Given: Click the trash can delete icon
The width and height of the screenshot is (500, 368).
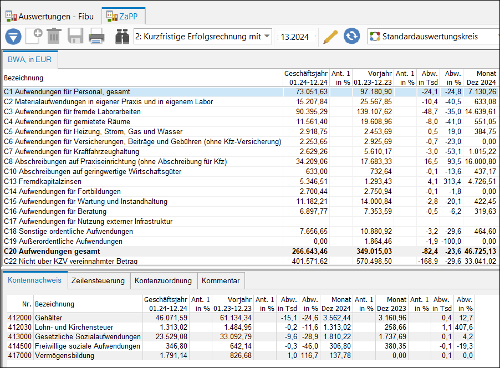Looking at the screenshot, I should [54, 36].
